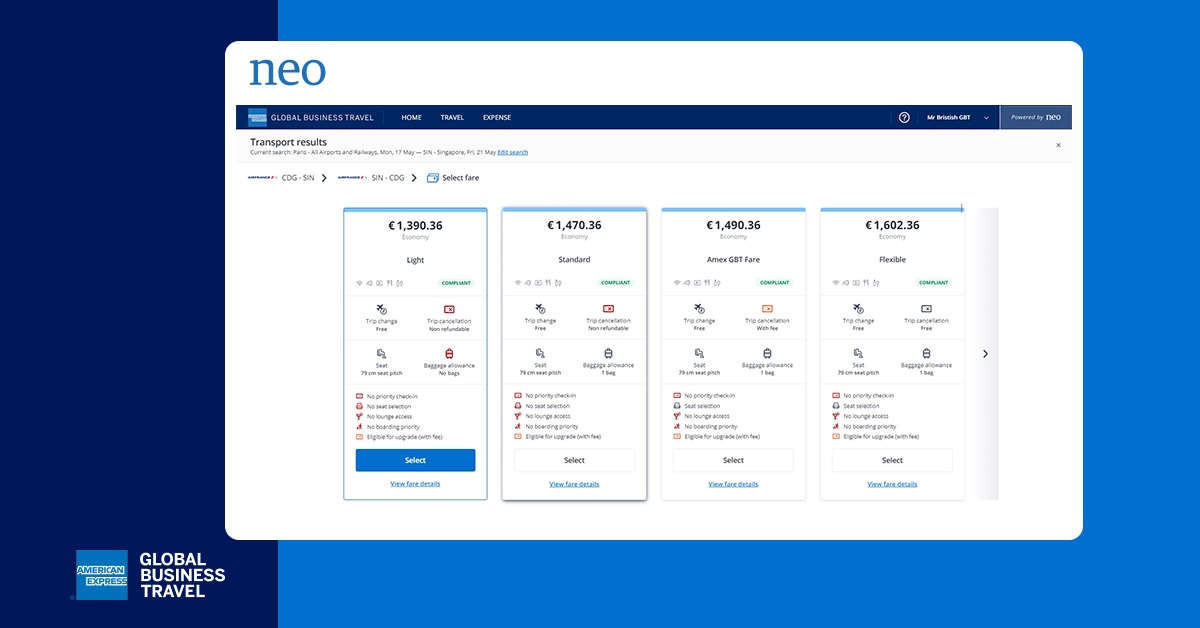The image size is (1200, 628).
Task: Close the Transport results panel
Action: (x=1058, y=145)
